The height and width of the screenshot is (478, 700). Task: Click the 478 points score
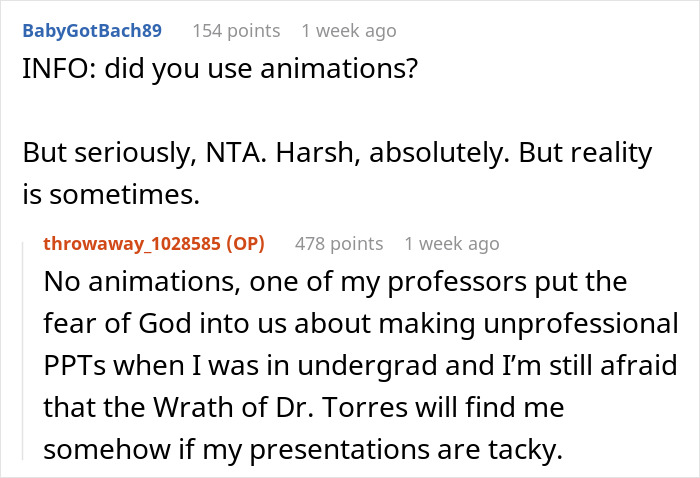pyautogui.click(x=339, y=243)
